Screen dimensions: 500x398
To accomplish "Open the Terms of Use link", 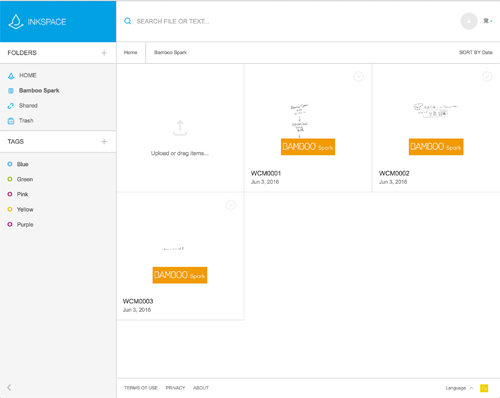I will (141, 388).
